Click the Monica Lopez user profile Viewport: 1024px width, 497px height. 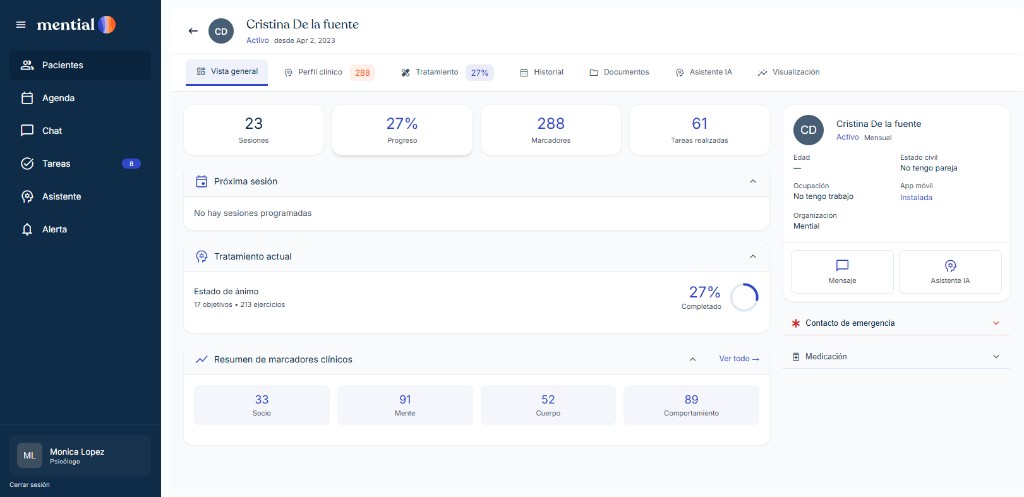point(80,456)
